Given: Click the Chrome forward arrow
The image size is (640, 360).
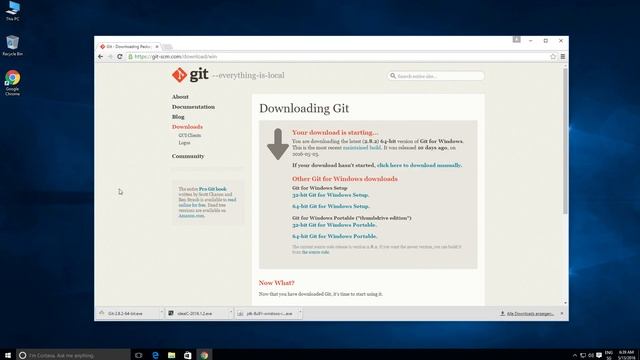Looking at the screenshot, I should click(110, 57).
